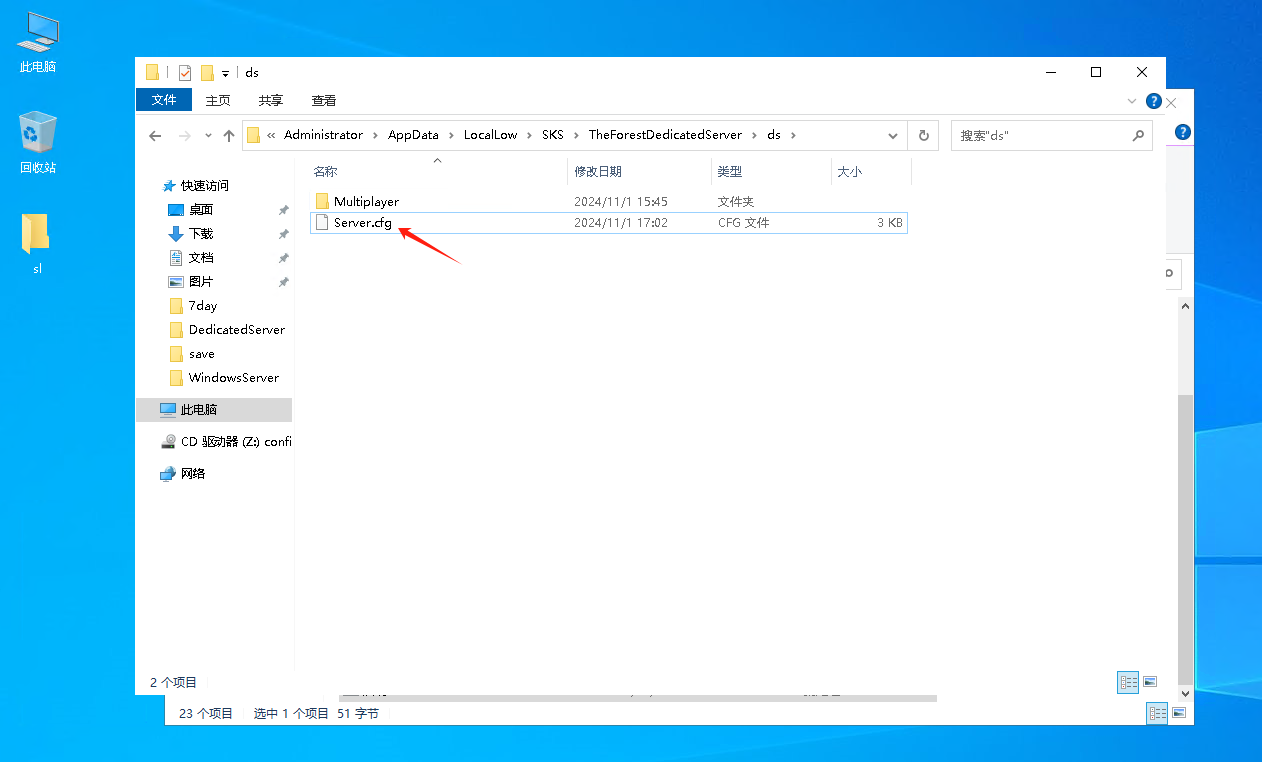Click the forward navigation arrow
The image size is (1262, 763).
(x=184, y=135)
